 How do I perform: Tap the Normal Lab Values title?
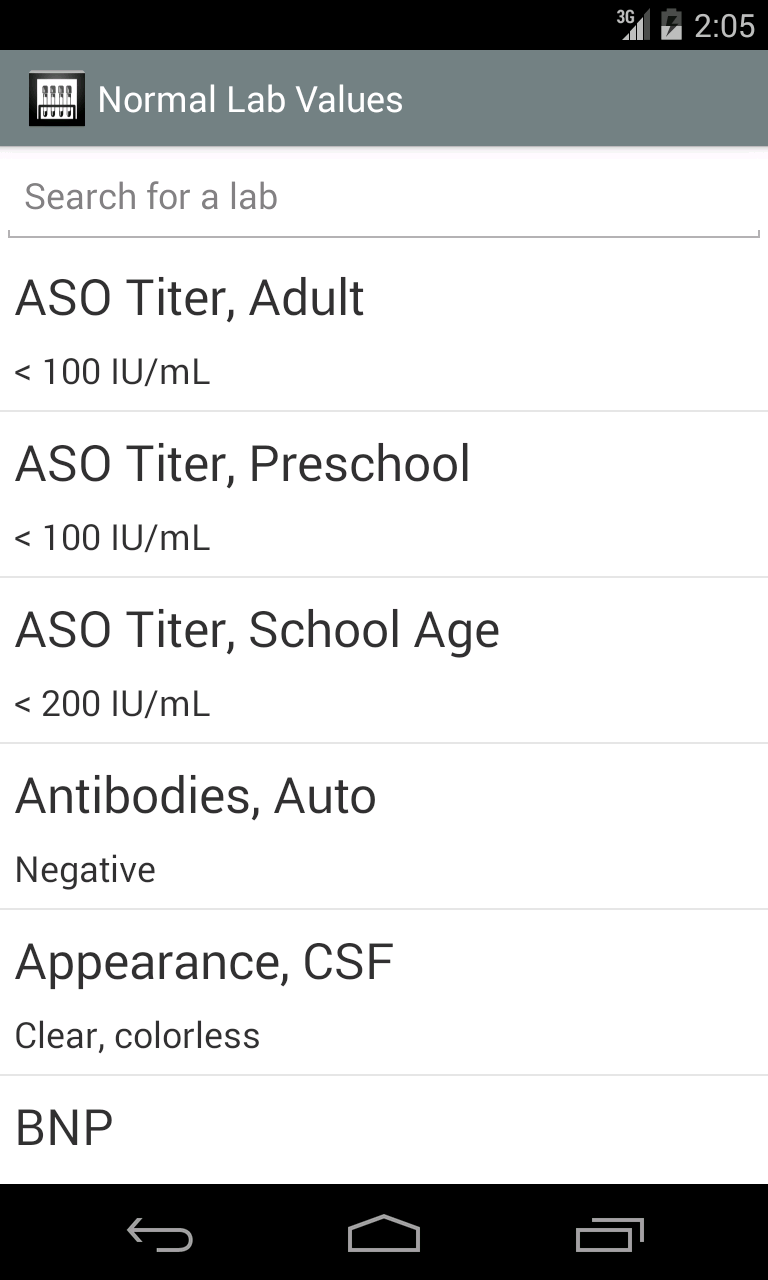[x=250, y=100]
